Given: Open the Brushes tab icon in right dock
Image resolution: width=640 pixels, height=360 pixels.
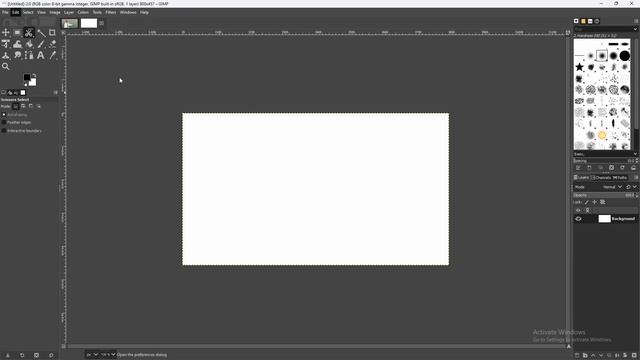Looking at the screenshot, I should (x=576, y=21).
